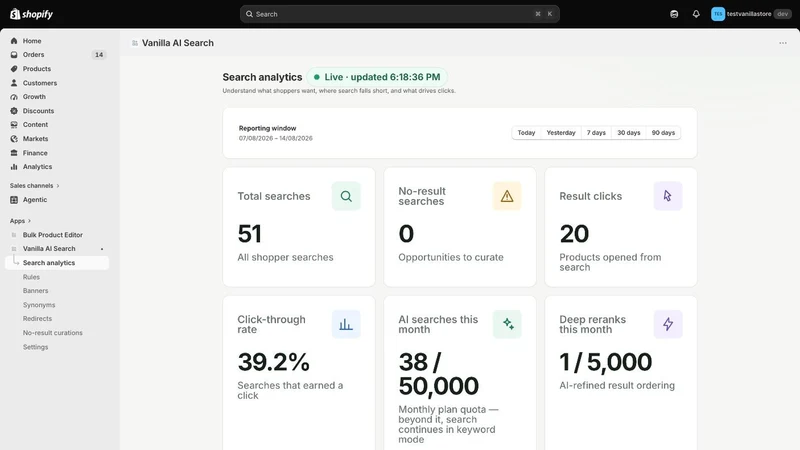Click the Markets globe icon
The height and width of the screenshot is (450, 800).
(14, 139)
